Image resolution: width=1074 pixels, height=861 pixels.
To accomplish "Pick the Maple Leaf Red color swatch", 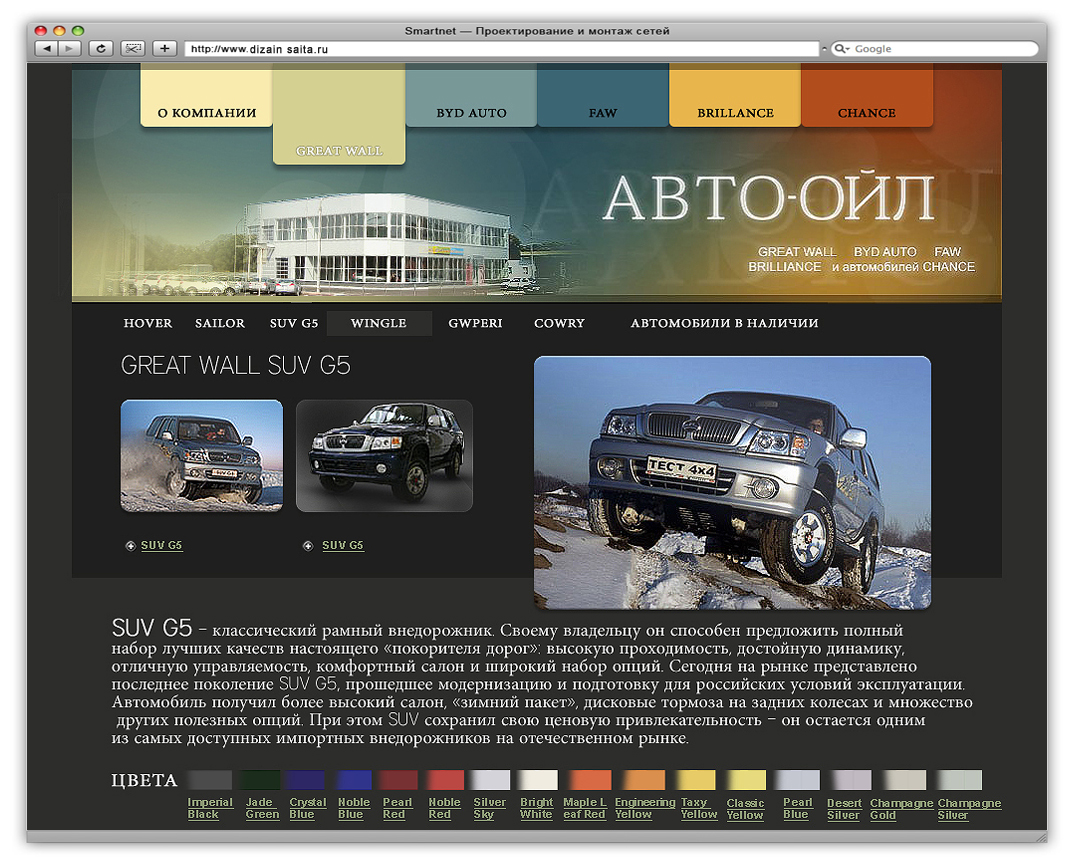I will coord(588,779).
